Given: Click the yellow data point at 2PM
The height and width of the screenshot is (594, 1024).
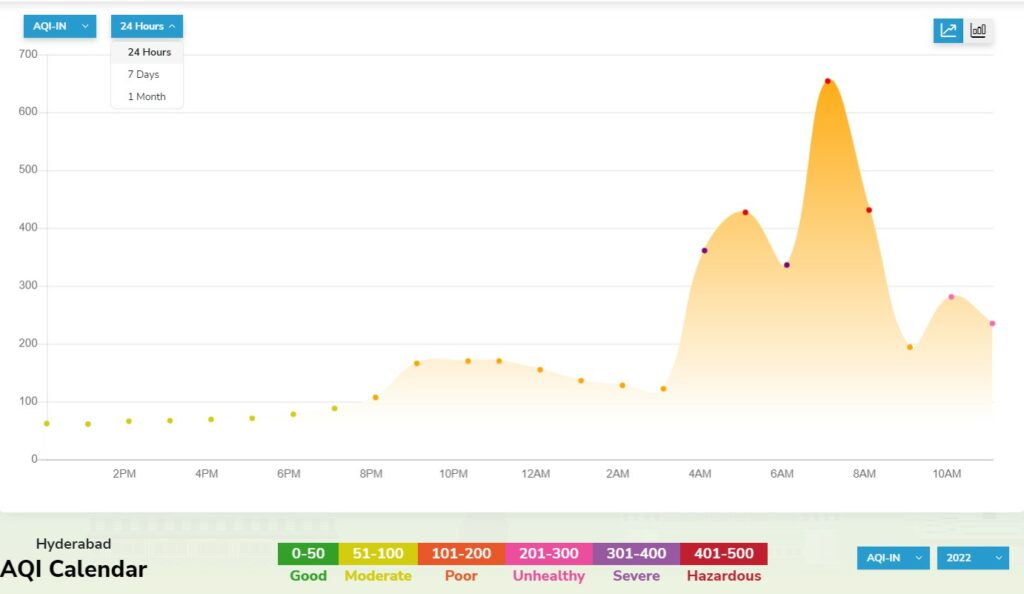Looking at the screenshot, I should pos(129,422).
